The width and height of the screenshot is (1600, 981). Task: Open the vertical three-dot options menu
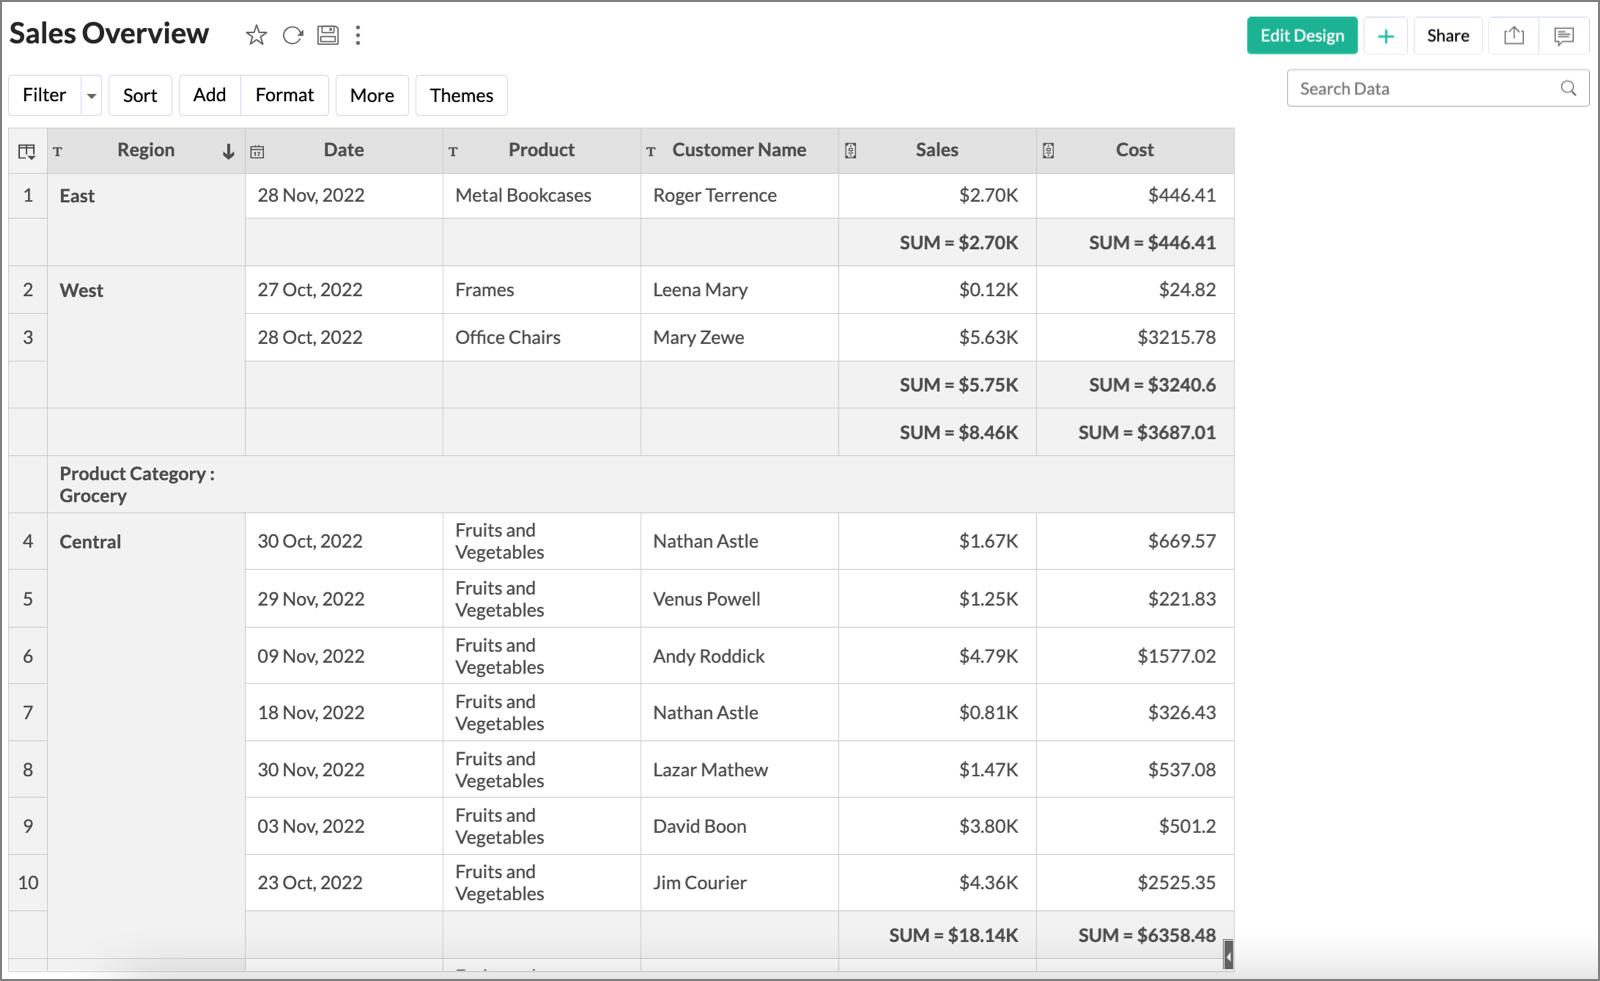coord(358,36)
